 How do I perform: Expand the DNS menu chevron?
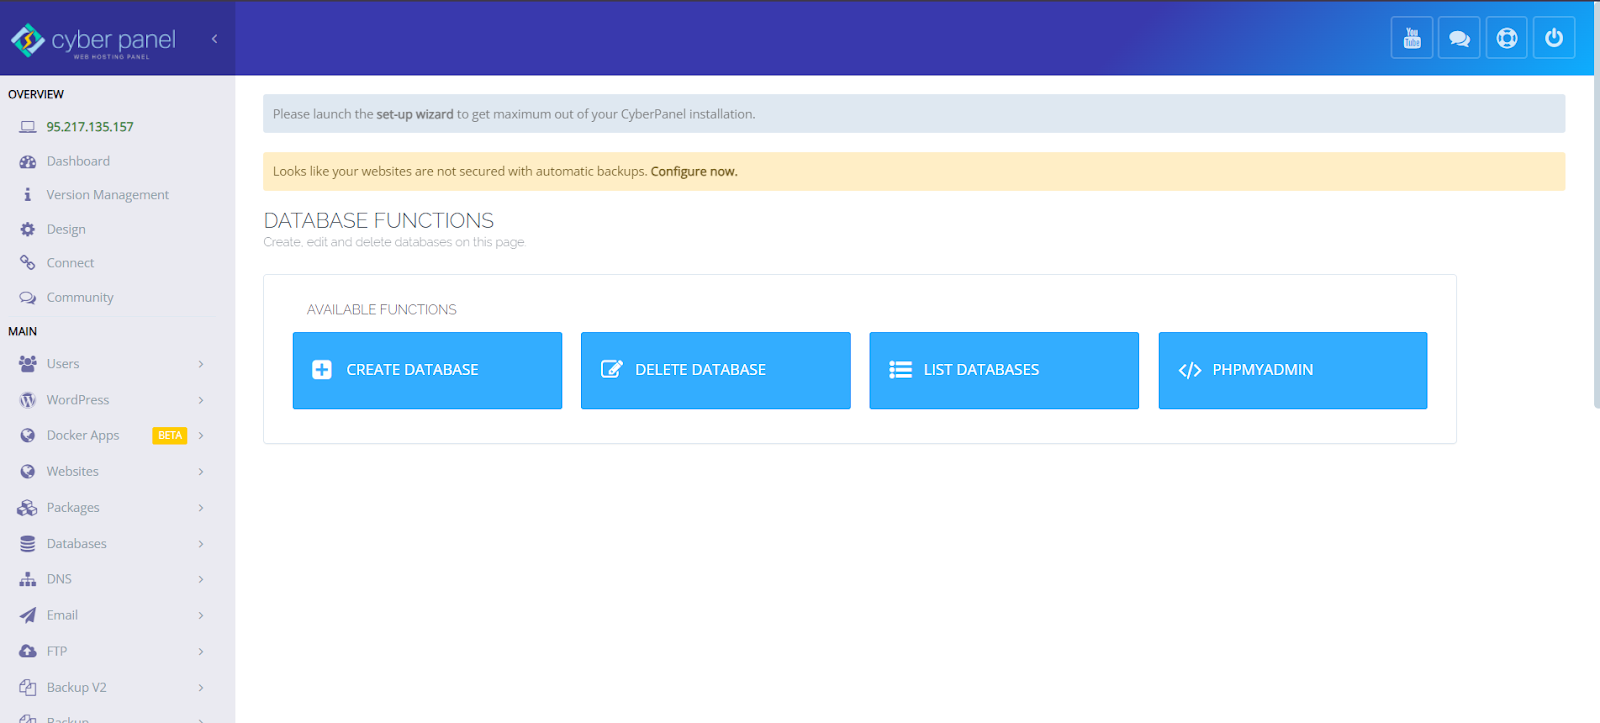(201, 579)
